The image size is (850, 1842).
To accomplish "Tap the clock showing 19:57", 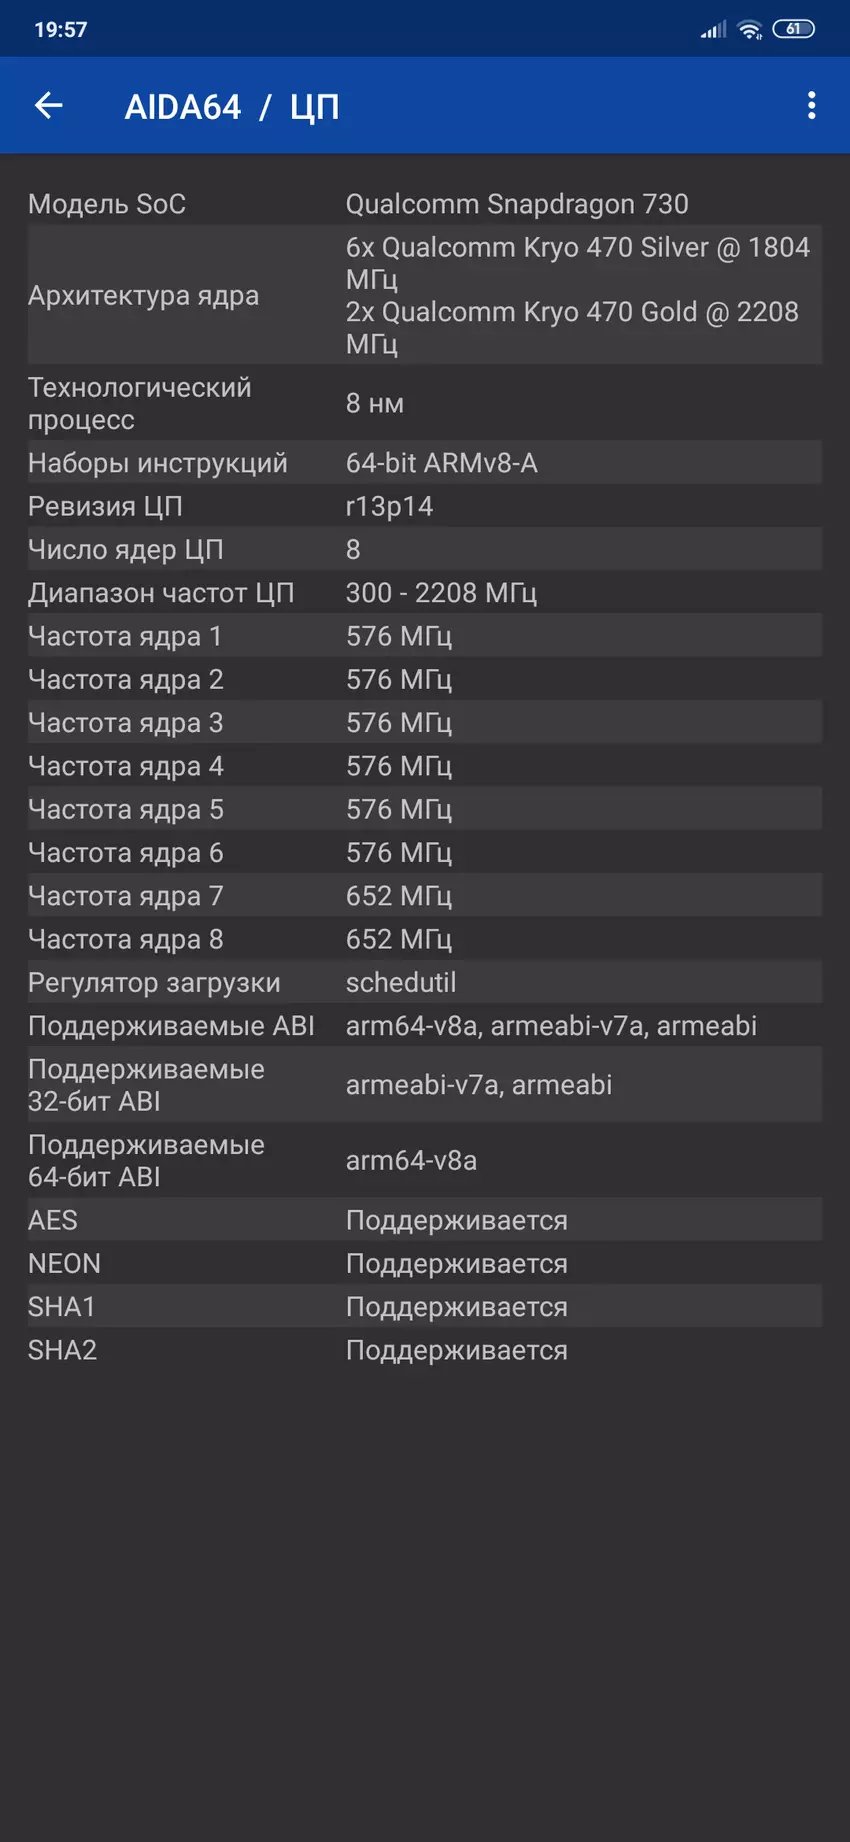I will pyautogui.click(x=61, y=30).
